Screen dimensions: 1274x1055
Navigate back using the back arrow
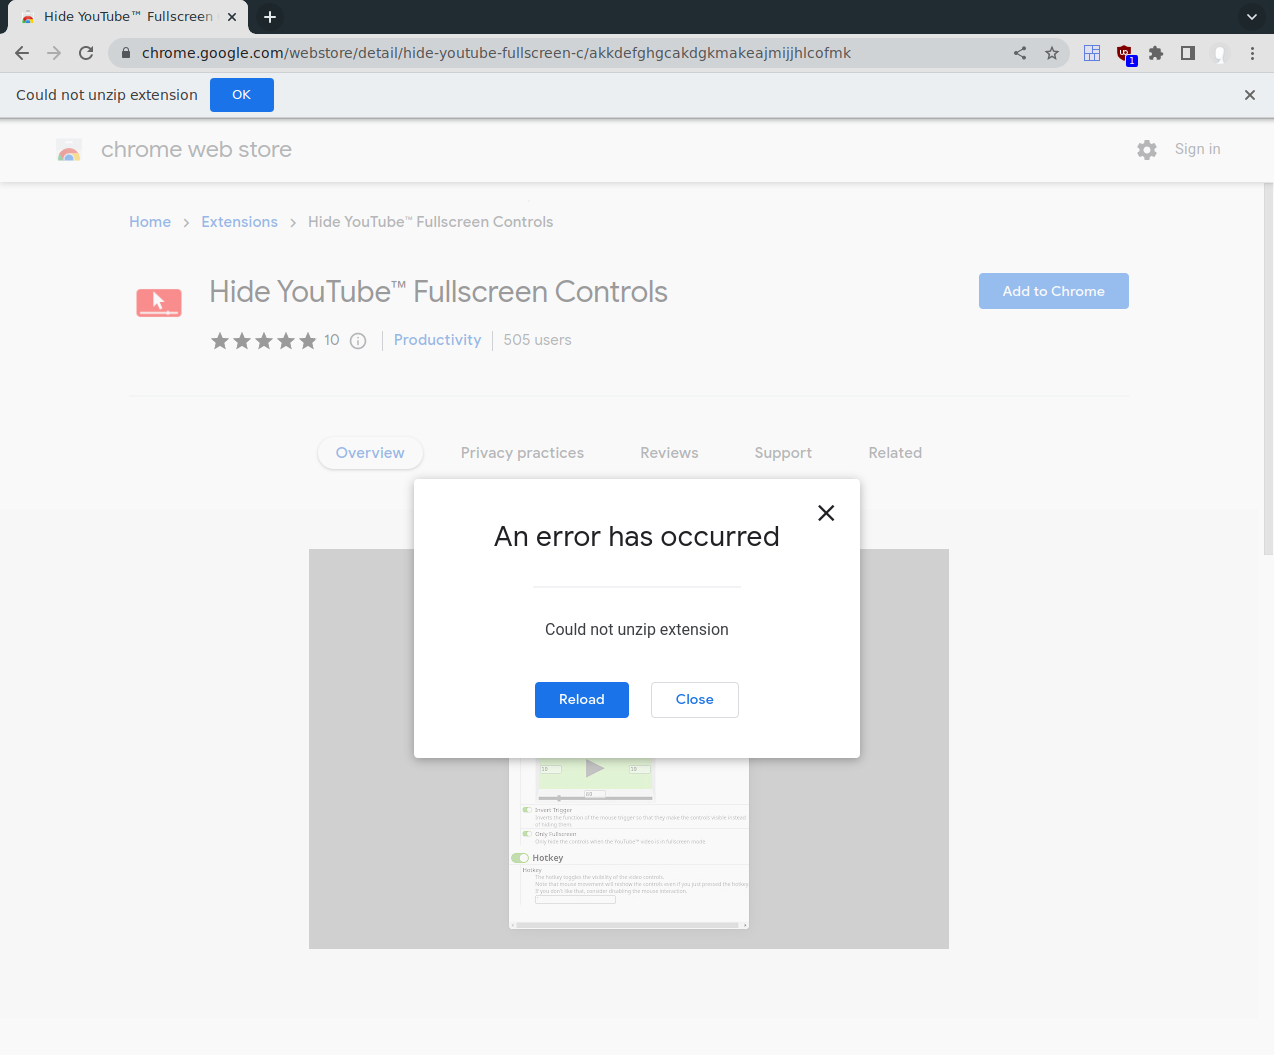[21, 53]
